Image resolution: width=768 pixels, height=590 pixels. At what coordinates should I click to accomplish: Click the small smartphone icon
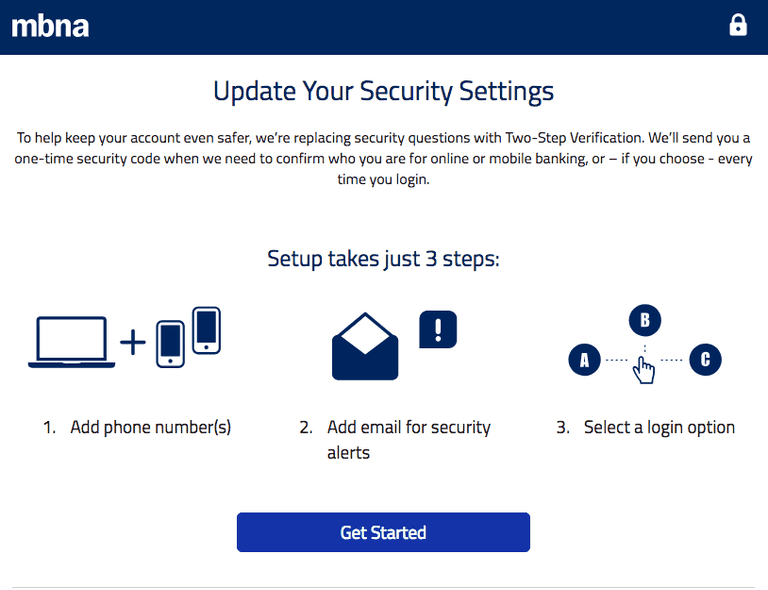tap(171, 343)
